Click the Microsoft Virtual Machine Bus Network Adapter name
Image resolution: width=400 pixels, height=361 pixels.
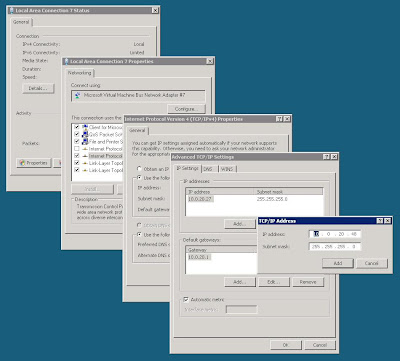pos(134,95)
